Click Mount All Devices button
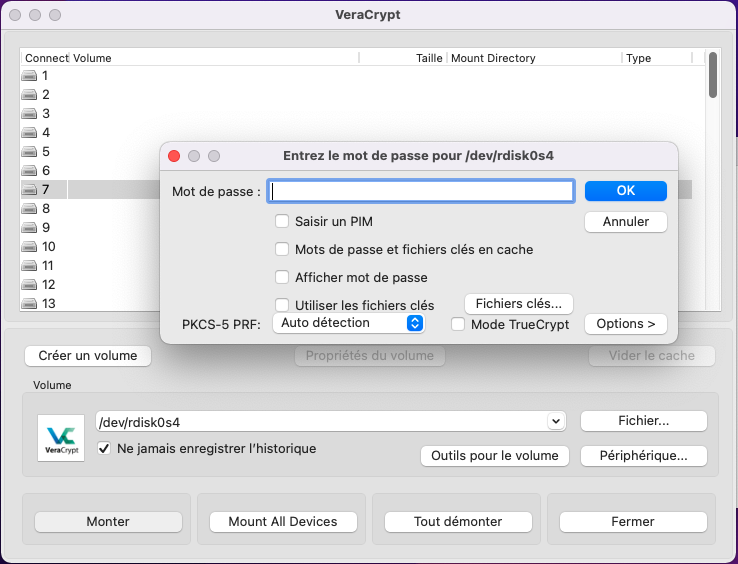This screenshot has height=564, width=738. pos(283,522)
